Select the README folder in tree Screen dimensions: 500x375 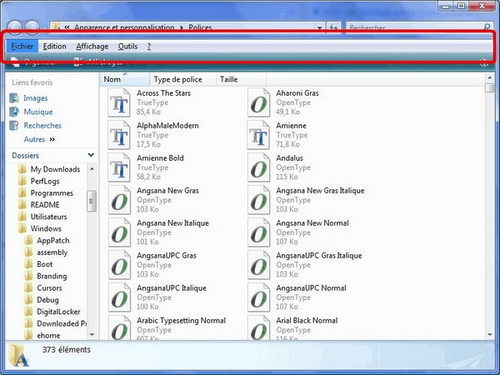[45, 205]
